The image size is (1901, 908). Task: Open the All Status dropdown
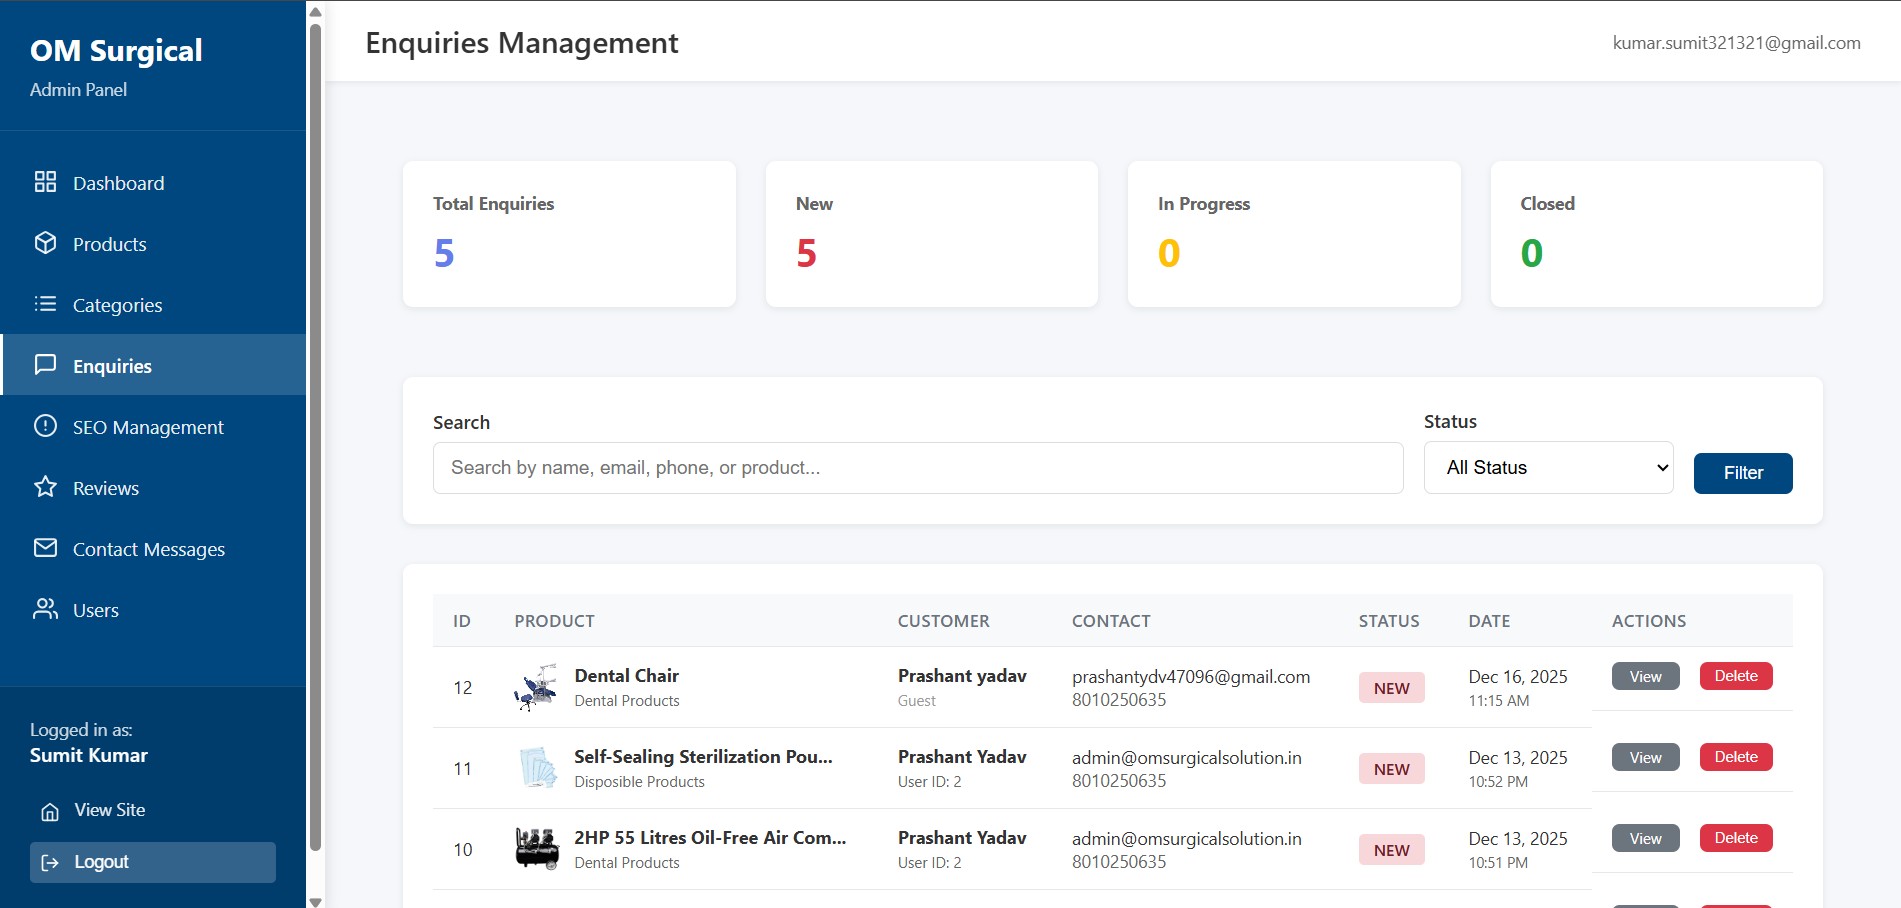tap(1547, 468)
